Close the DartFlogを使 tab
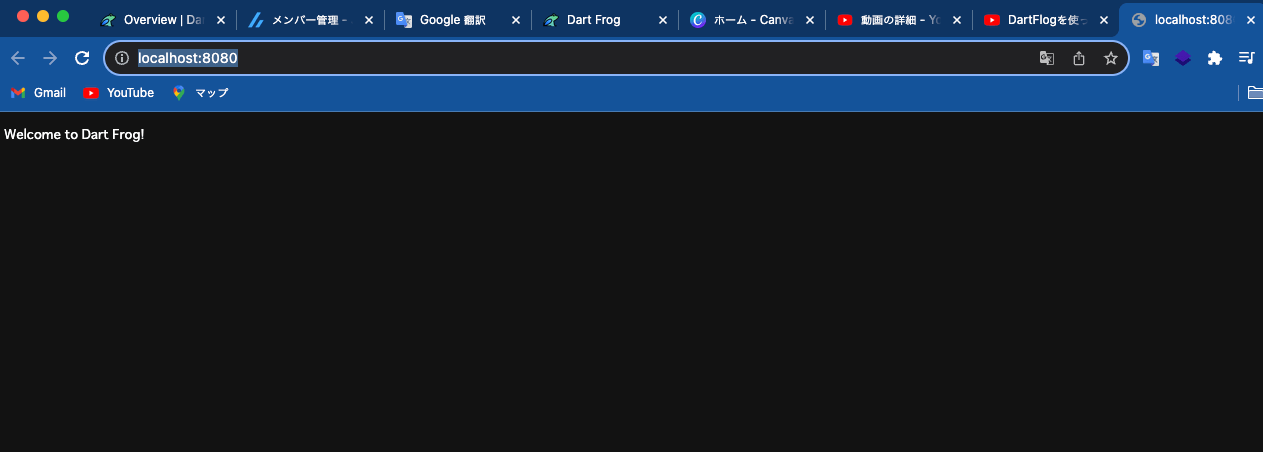1263x452 pixels. pos(1103,20)
